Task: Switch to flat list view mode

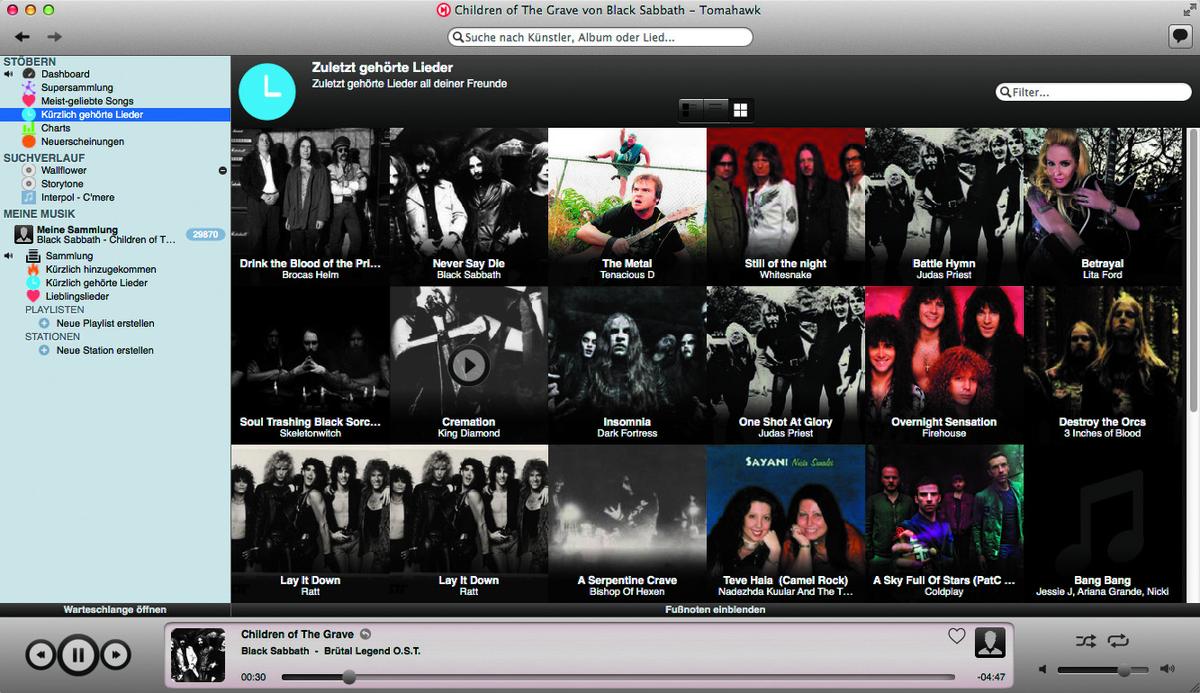Action: [717, 110]
